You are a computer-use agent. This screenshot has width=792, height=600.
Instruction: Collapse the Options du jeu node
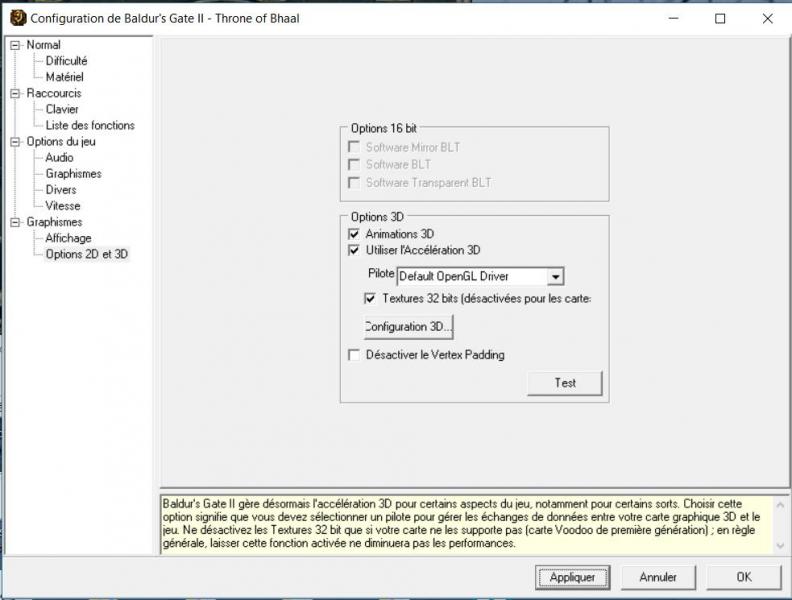click(16, 142)
